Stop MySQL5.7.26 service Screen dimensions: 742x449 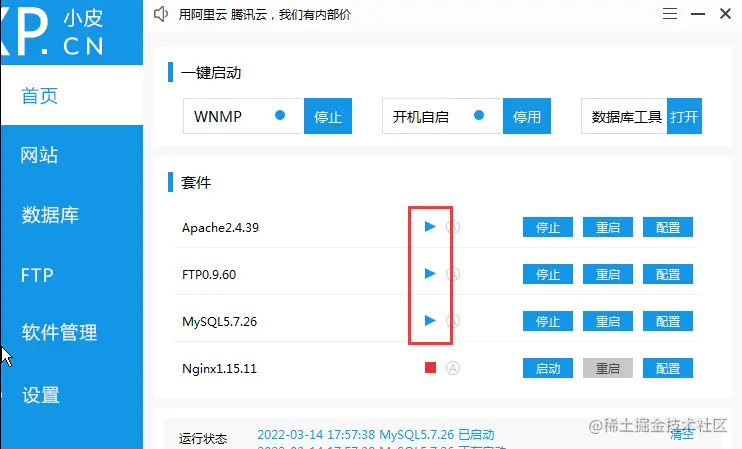[x=548, y=321]
